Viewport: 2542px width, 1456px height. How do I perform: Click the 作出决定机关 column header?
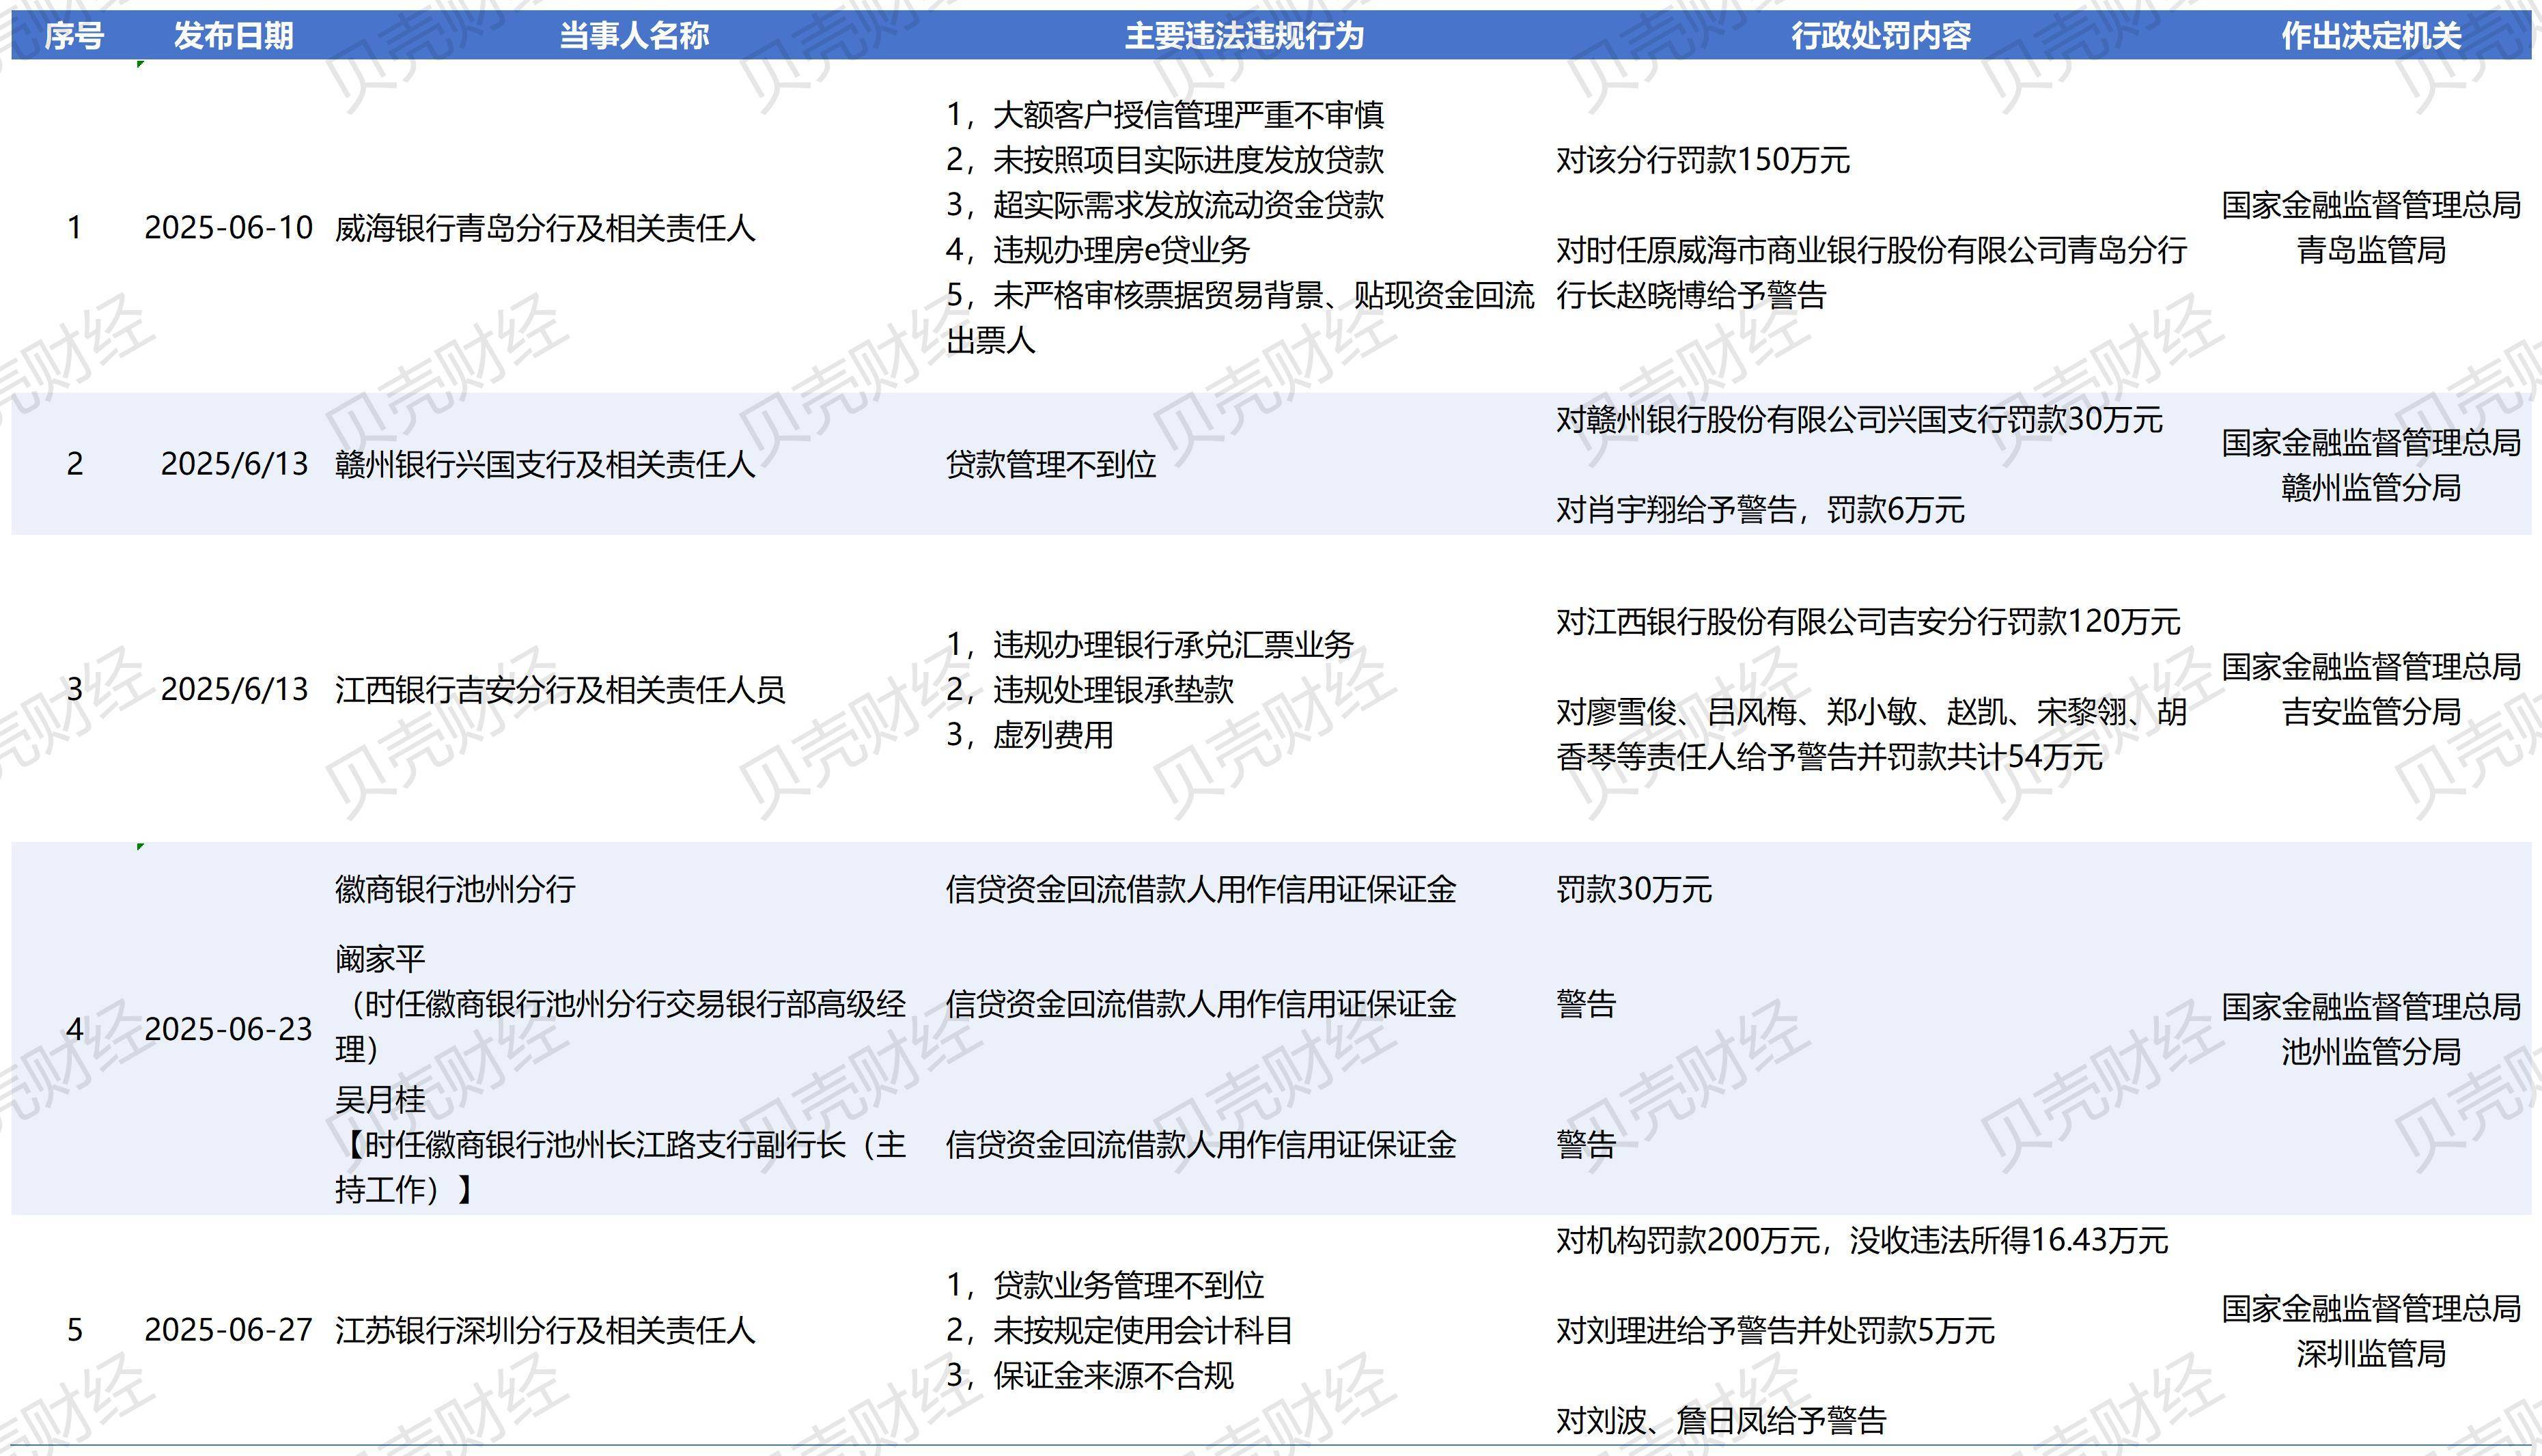coord(2371,36)
